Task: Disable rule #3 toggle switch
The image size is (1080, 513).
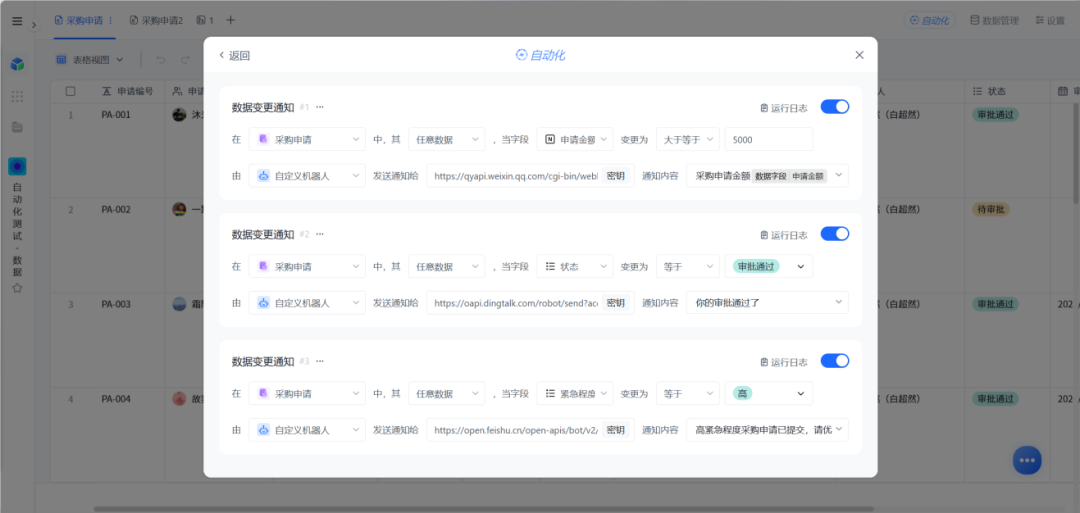Action: [835, 361]
